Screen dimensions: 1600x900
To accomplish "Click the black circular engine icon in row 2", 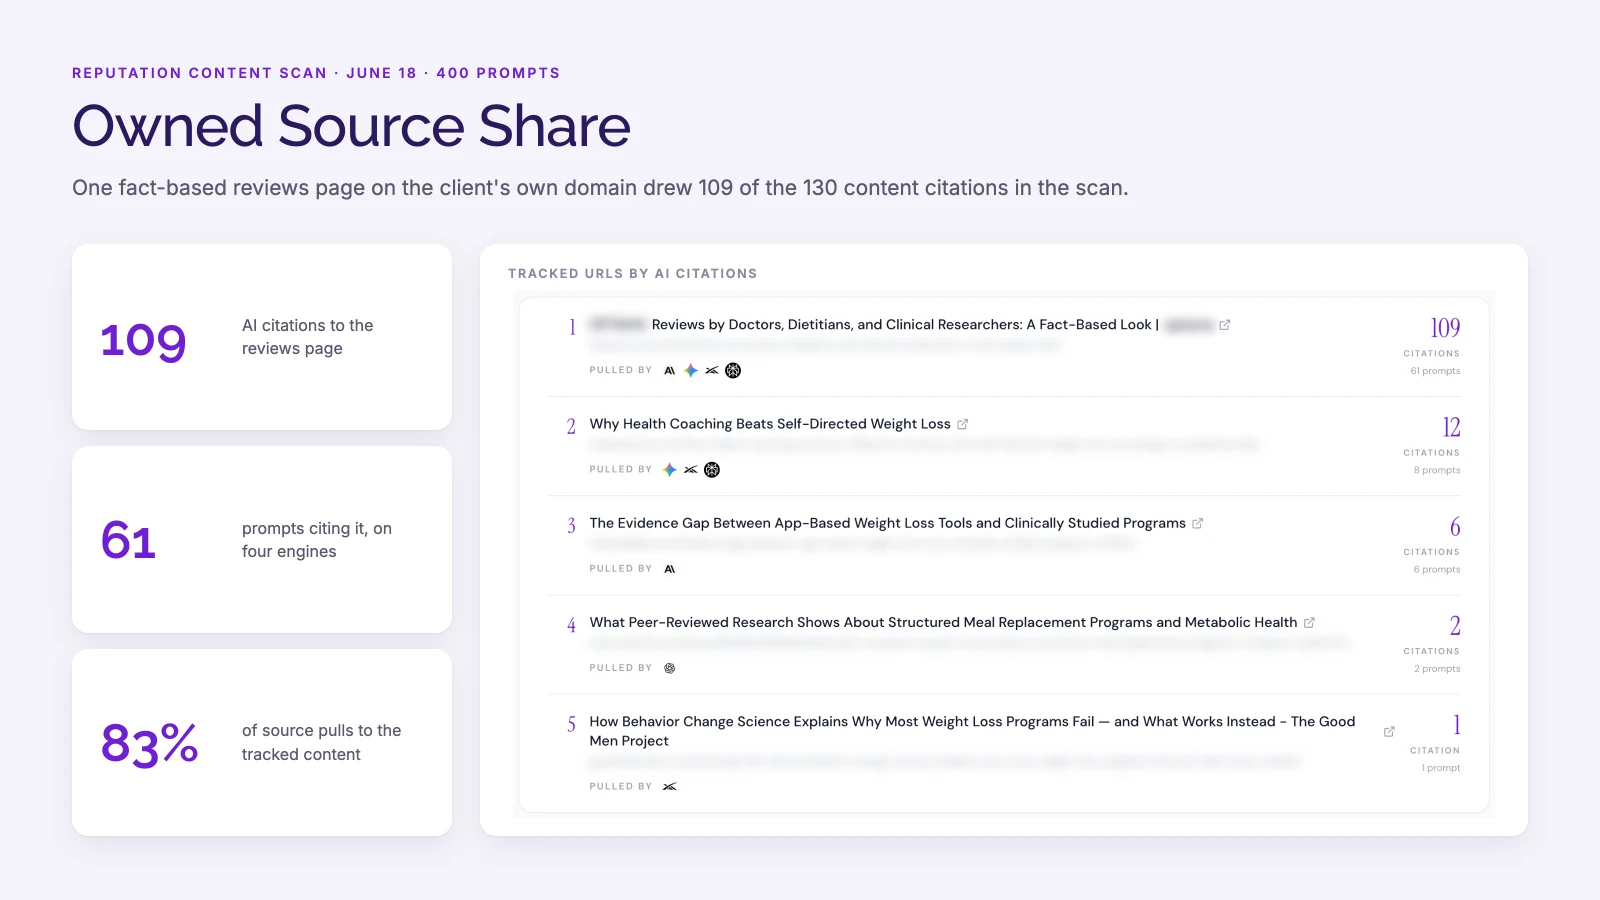I will point(712,469).
